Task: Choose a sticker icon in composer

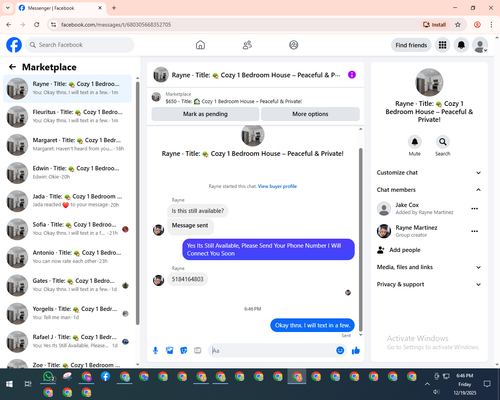Action: 183,350
